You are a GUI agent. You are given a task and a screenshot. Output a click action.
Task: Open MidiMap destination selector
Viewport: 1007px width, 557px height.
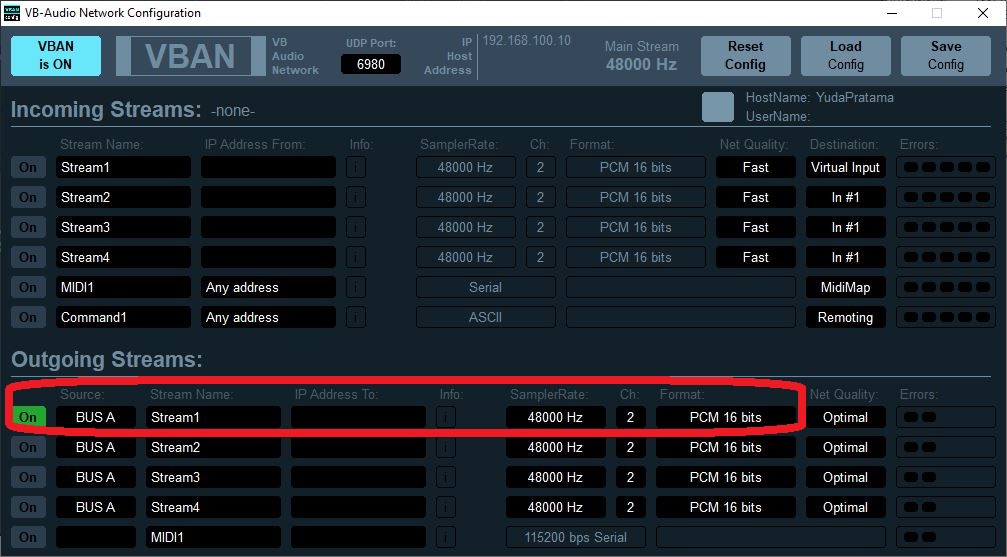point(845,287)
